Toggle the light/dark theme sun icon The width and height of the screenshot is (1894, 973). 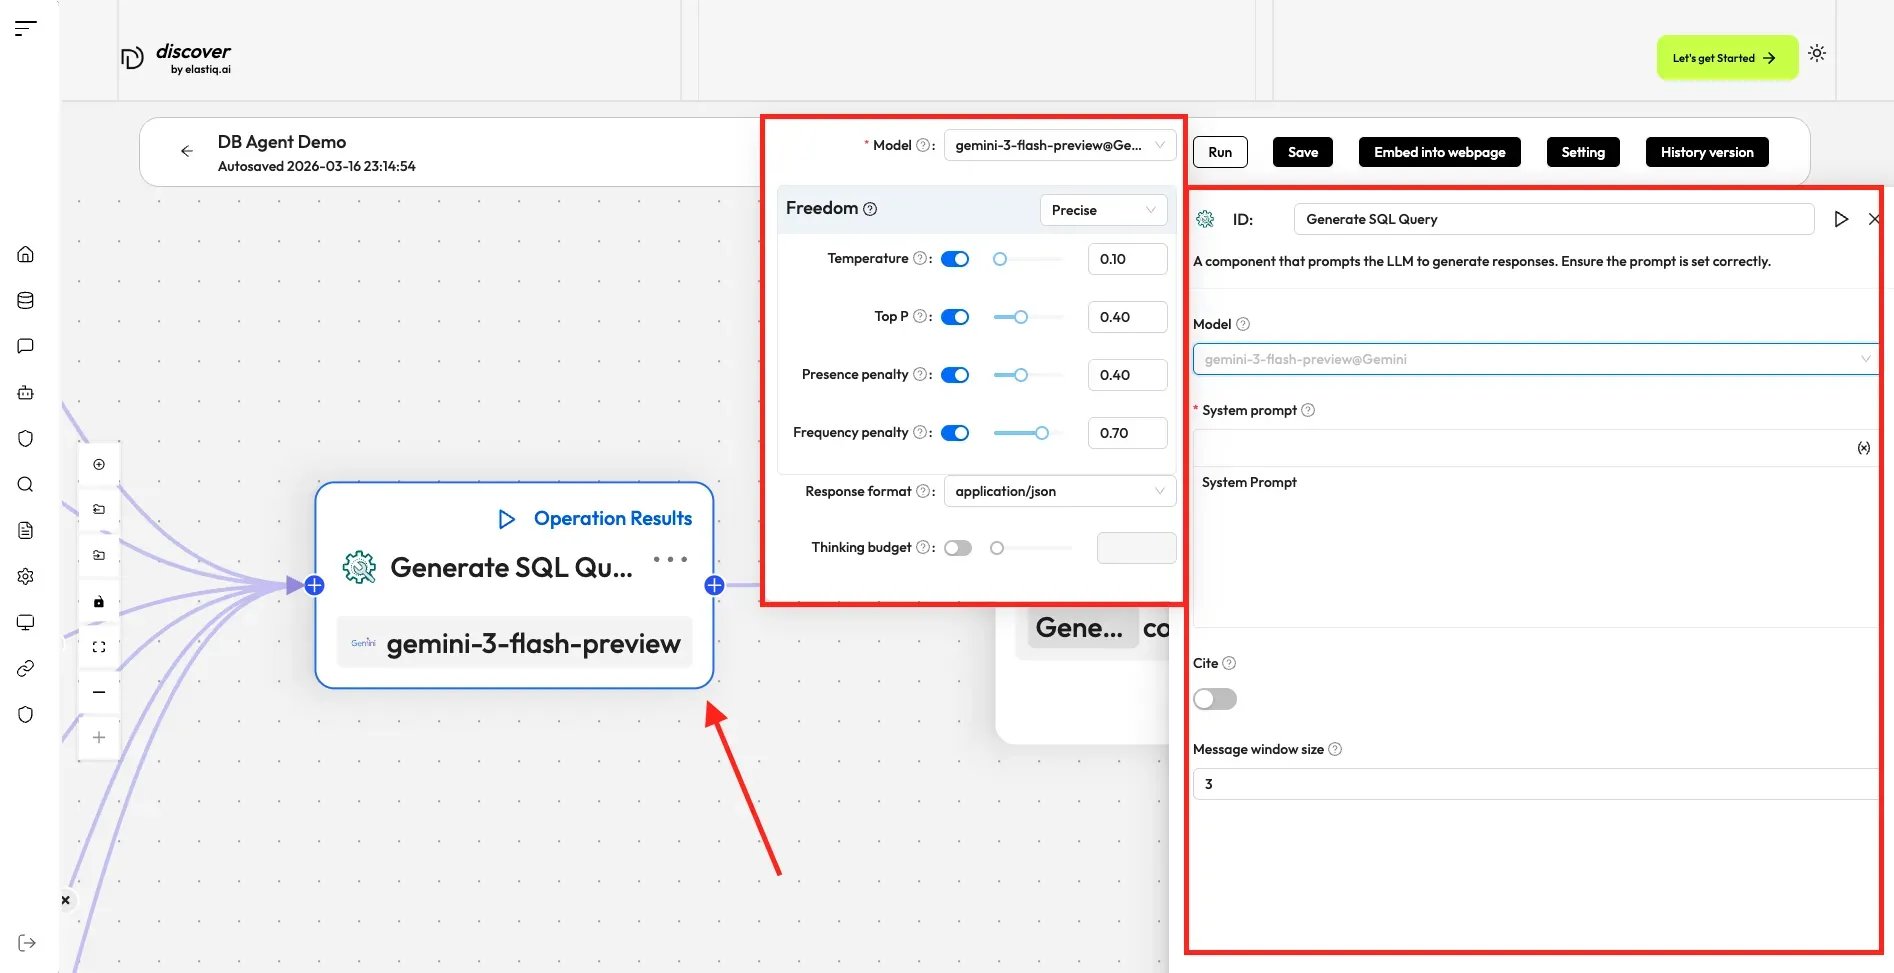pos(1817,54)
